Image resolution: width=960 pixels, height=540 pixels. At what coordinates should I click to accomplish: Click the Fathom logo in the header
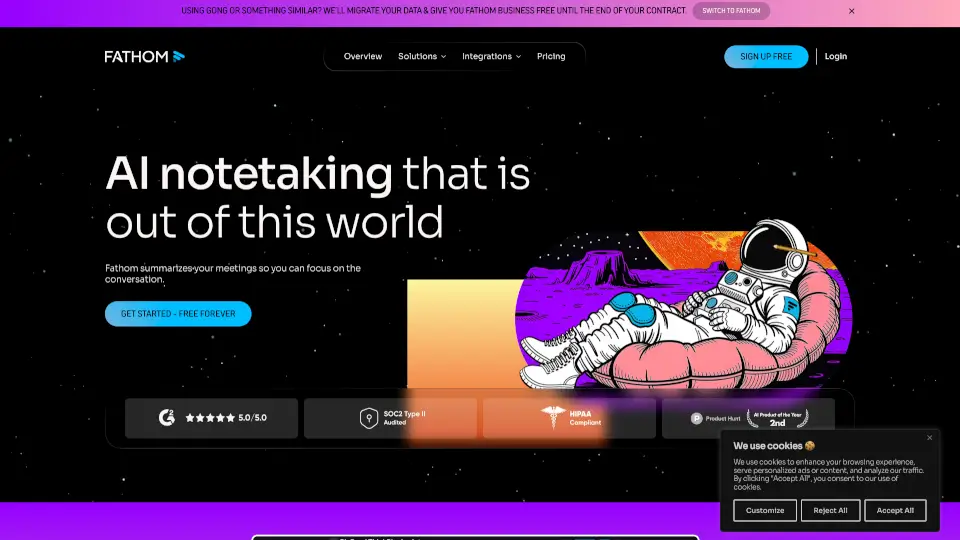point(144,57)
